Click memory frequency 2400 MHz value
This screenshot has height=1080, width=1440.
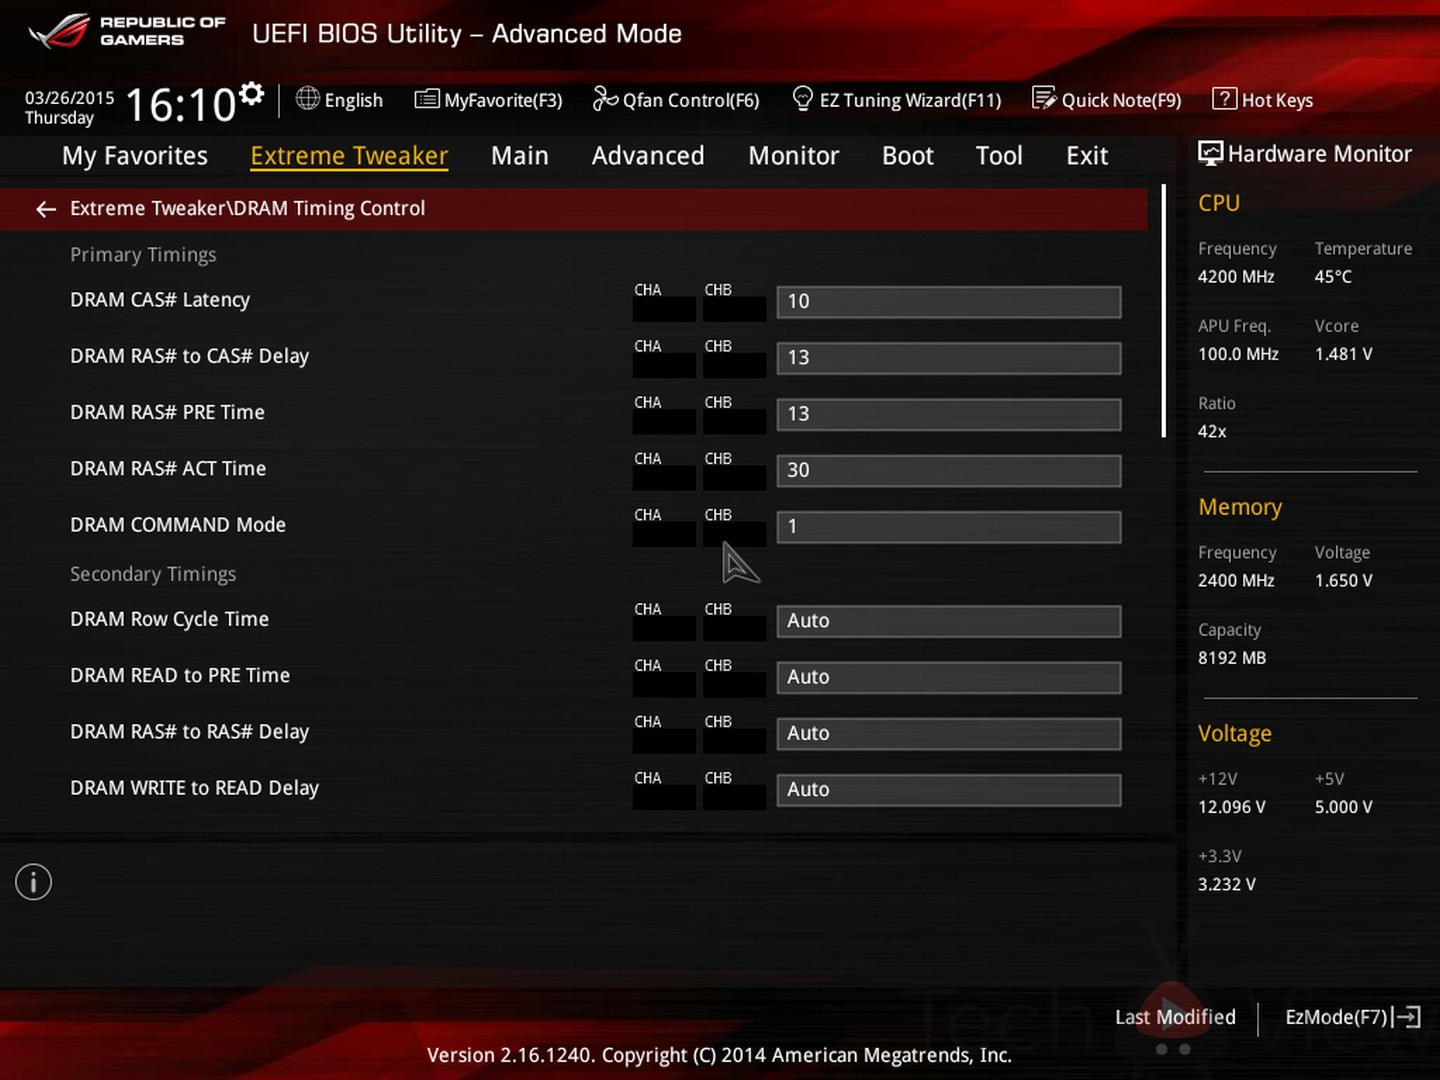(x=1236, y=580)
